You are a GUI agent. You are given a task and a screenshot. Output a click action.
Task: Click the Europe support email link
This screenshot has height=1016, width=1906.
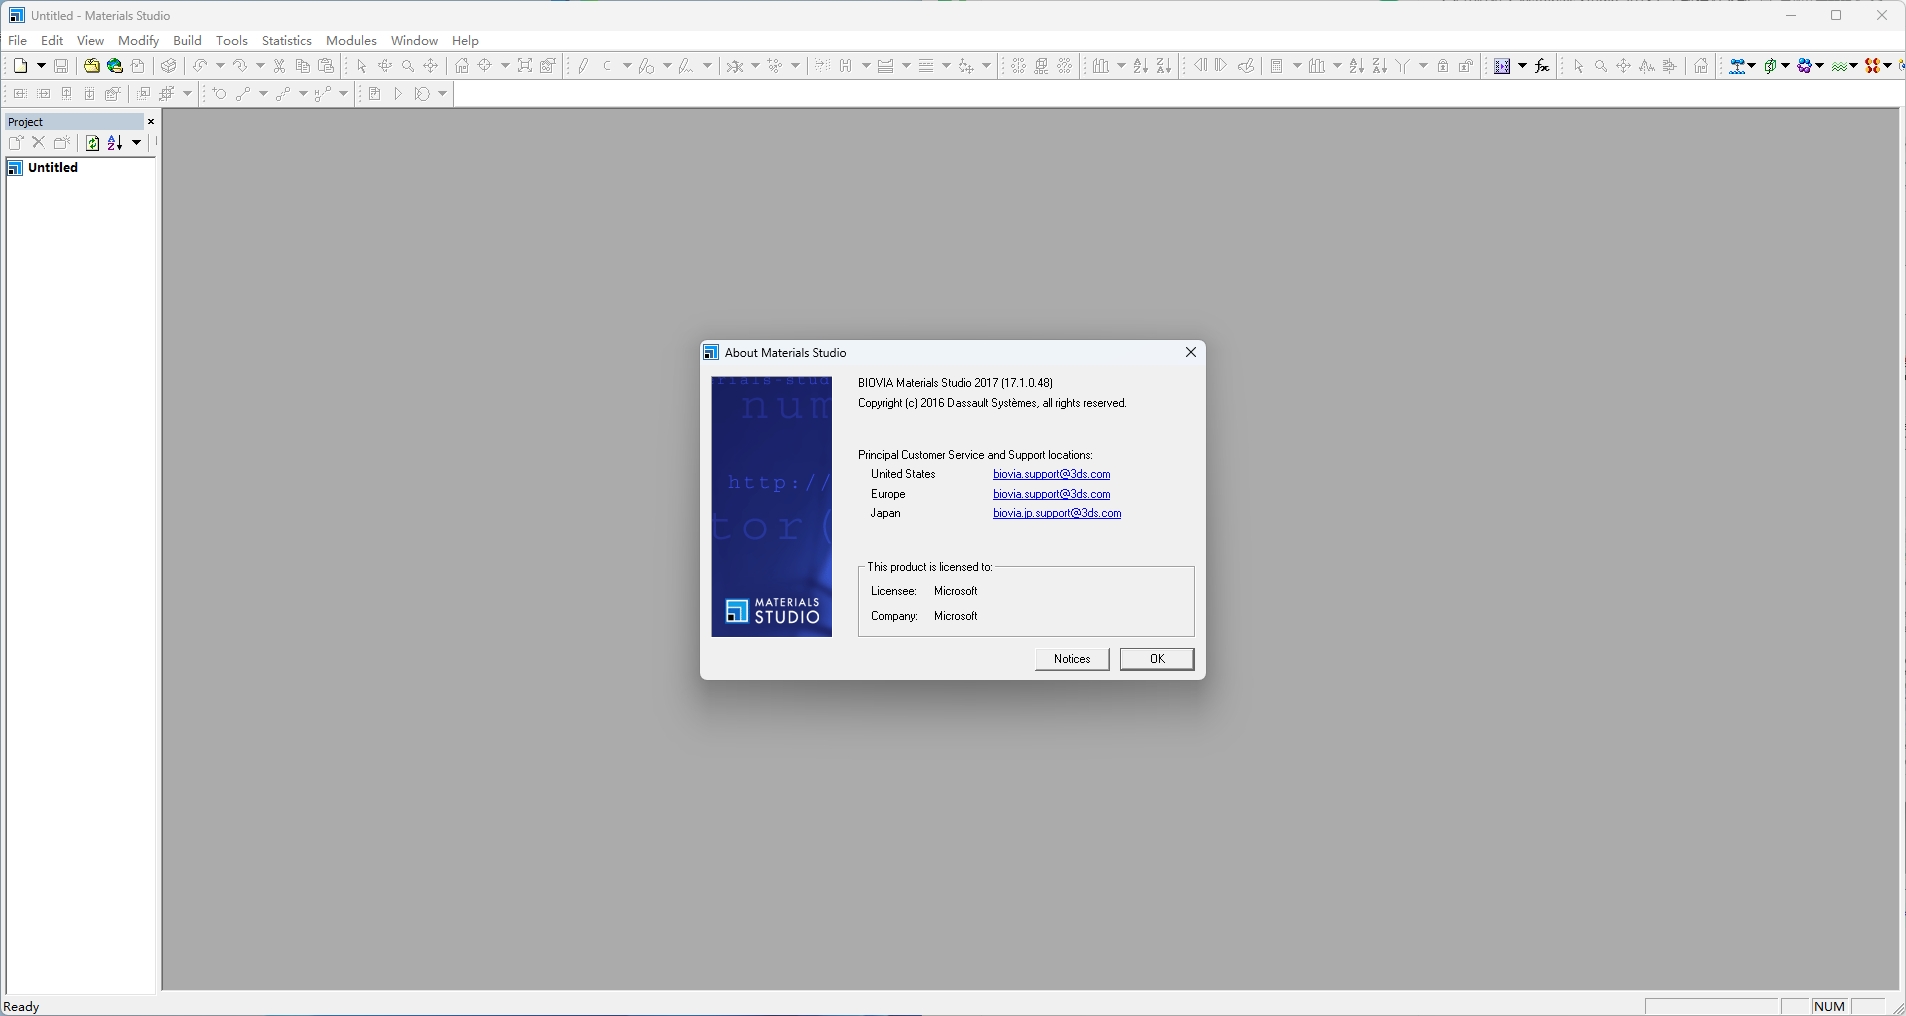point(1051,494)
